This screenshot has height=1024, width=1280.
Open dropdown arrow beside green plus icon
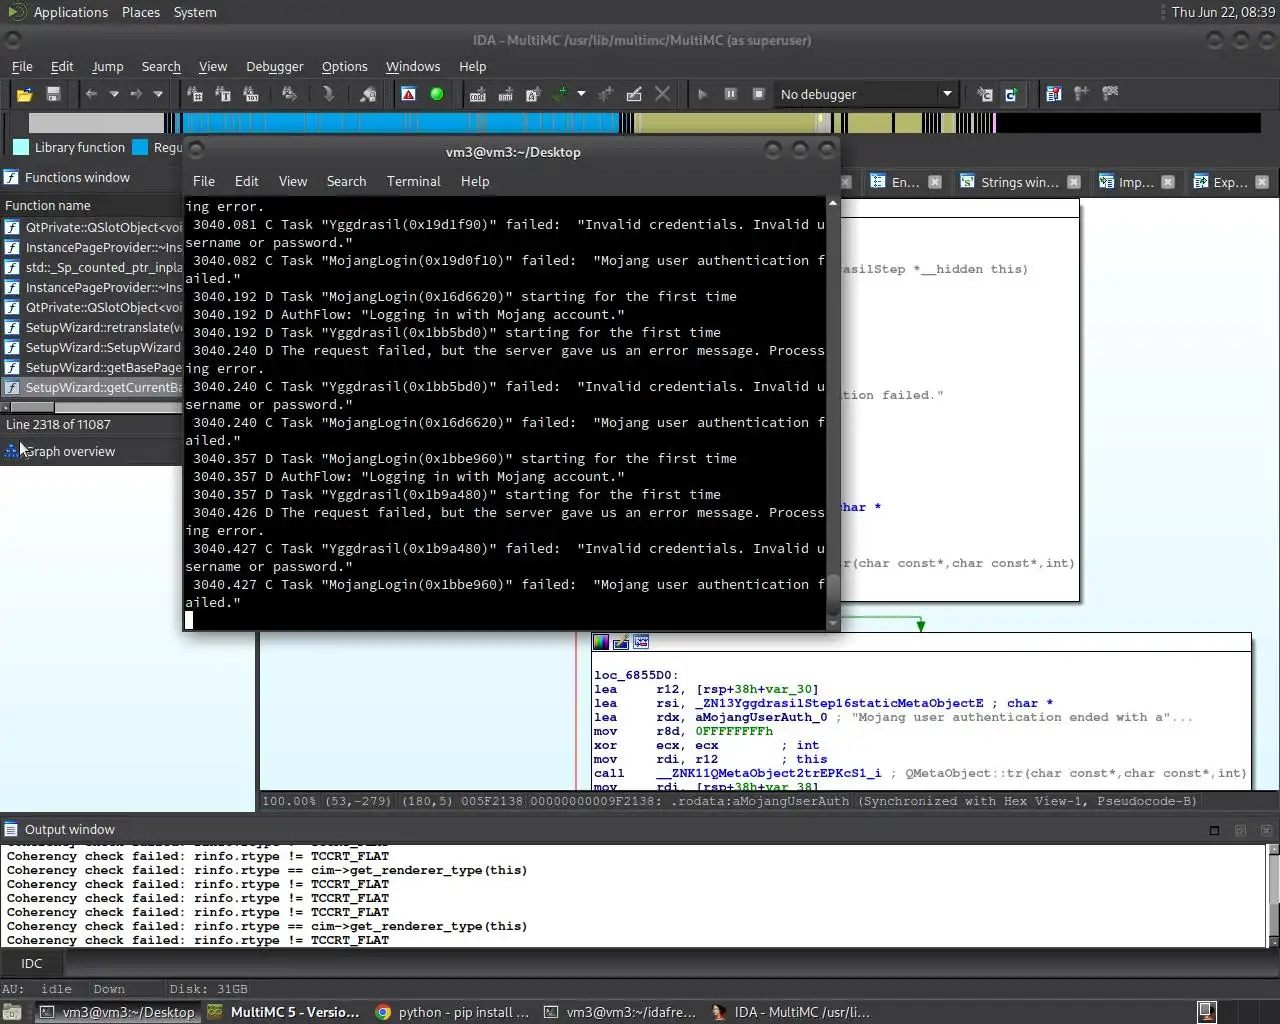(581, 94)
